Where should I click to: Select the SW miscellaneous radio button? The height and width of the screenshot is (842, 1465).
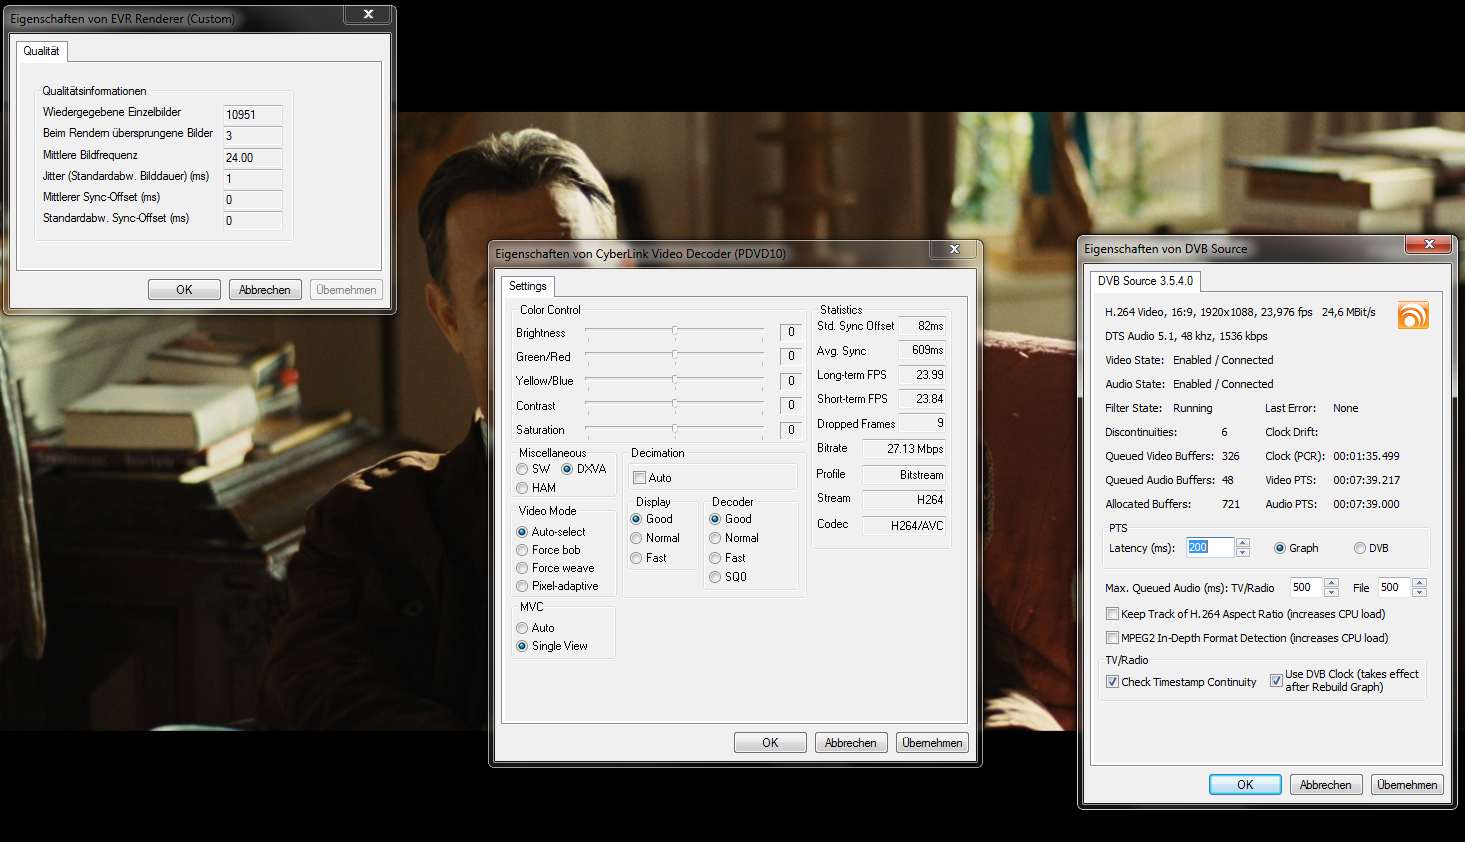point(522,469)
